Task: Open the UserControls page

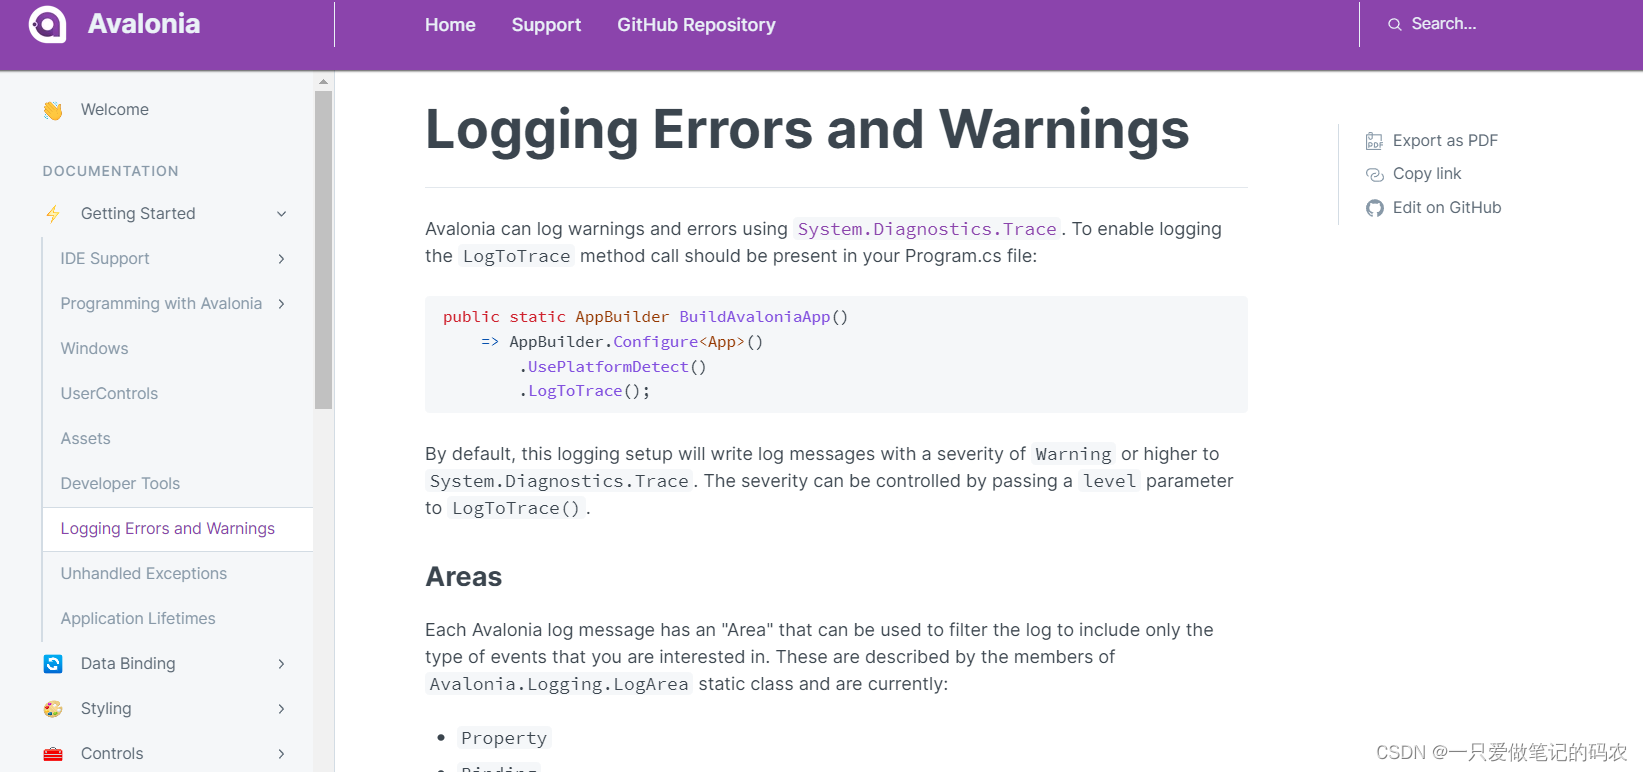Action: pos(109,394)
